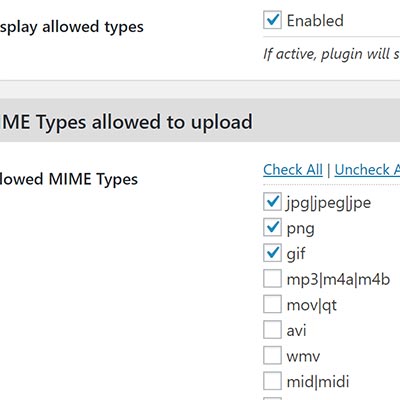Disable the png MIME type checkbox
This screenshot has width=400, height=400.
272,227
